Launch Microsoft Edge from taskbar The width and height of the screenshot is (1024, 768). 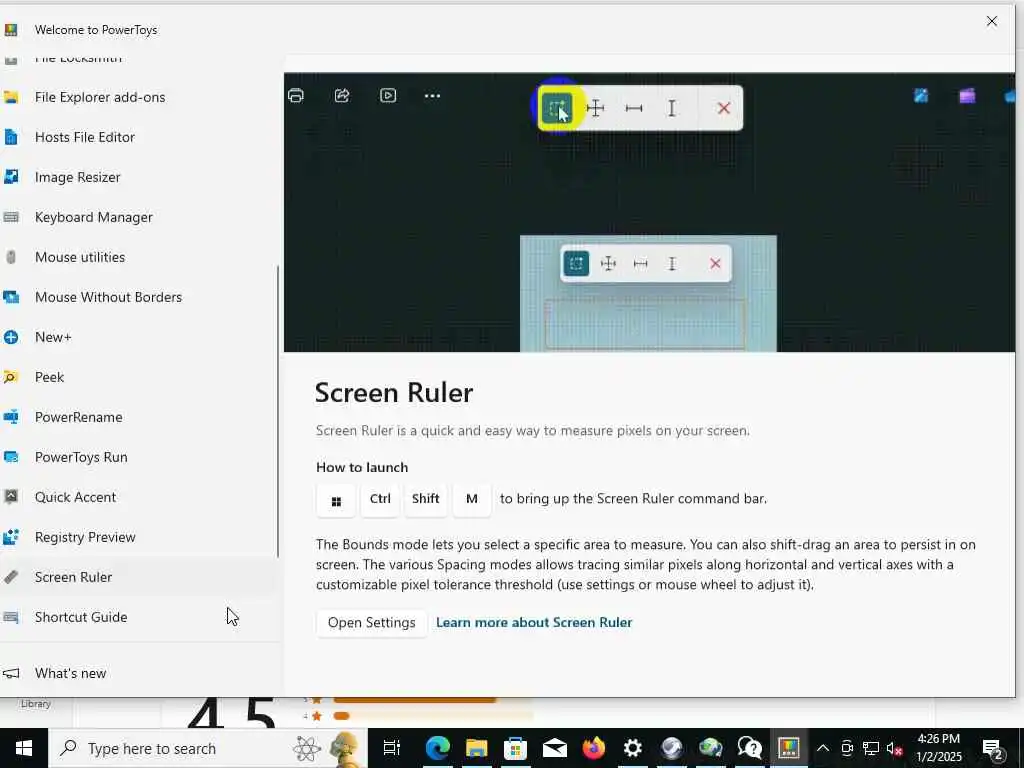(x=438, y=748)
